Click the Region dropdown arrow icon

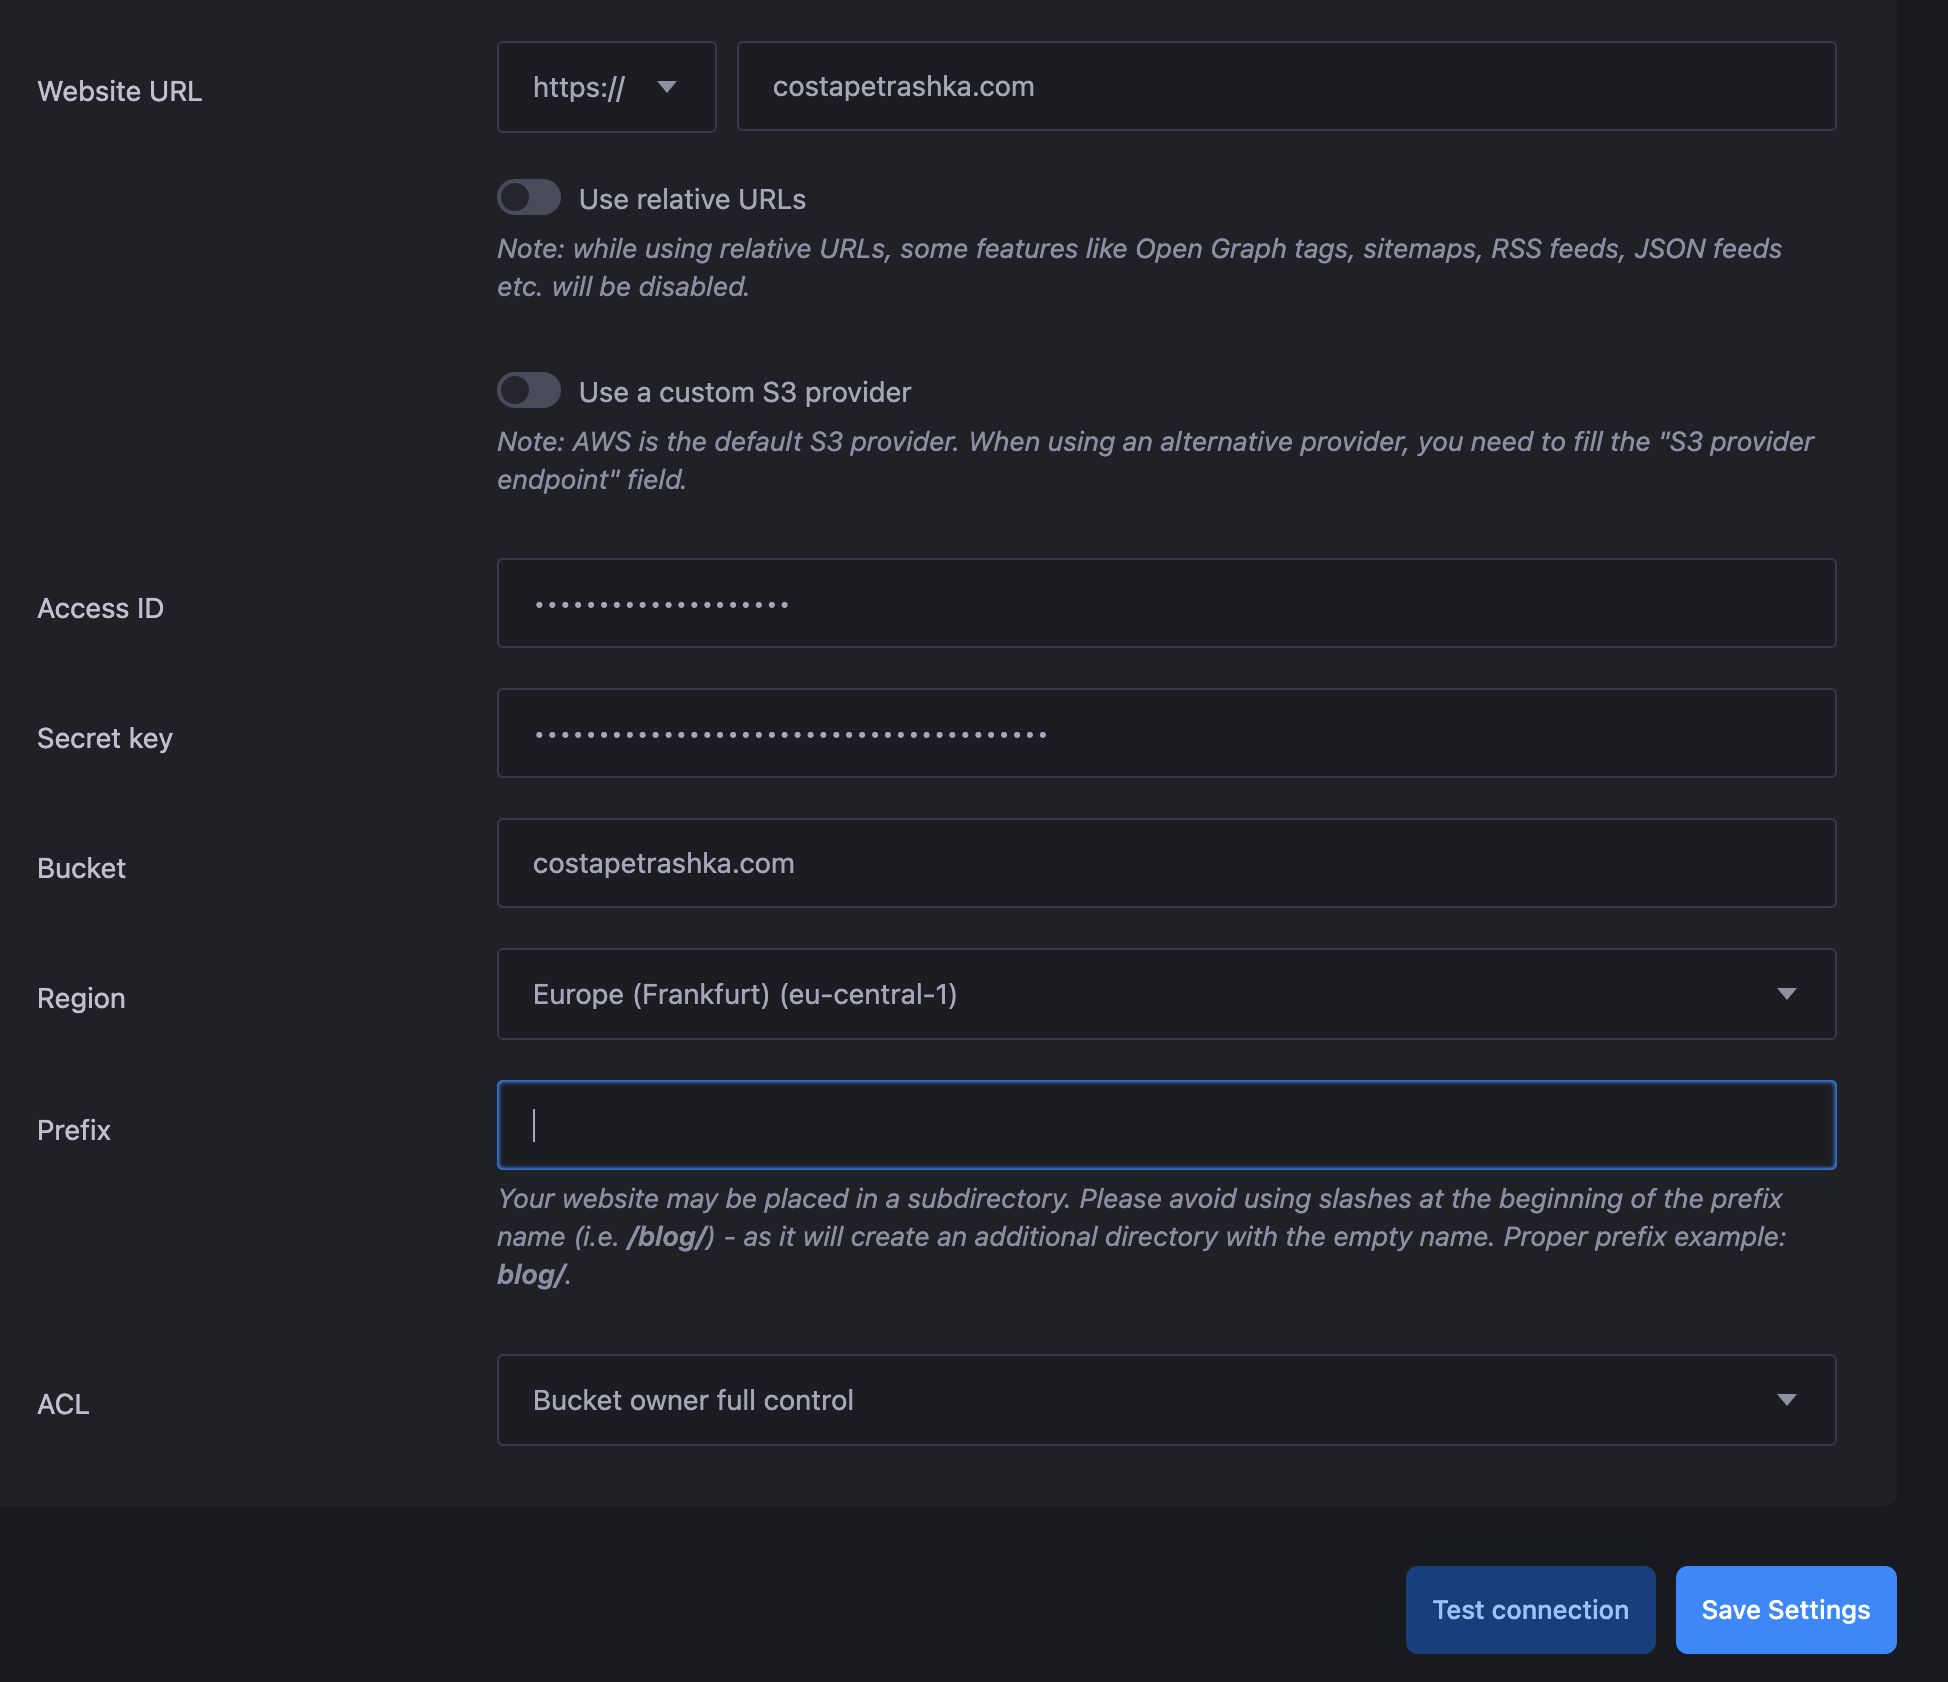point(1786,994)
